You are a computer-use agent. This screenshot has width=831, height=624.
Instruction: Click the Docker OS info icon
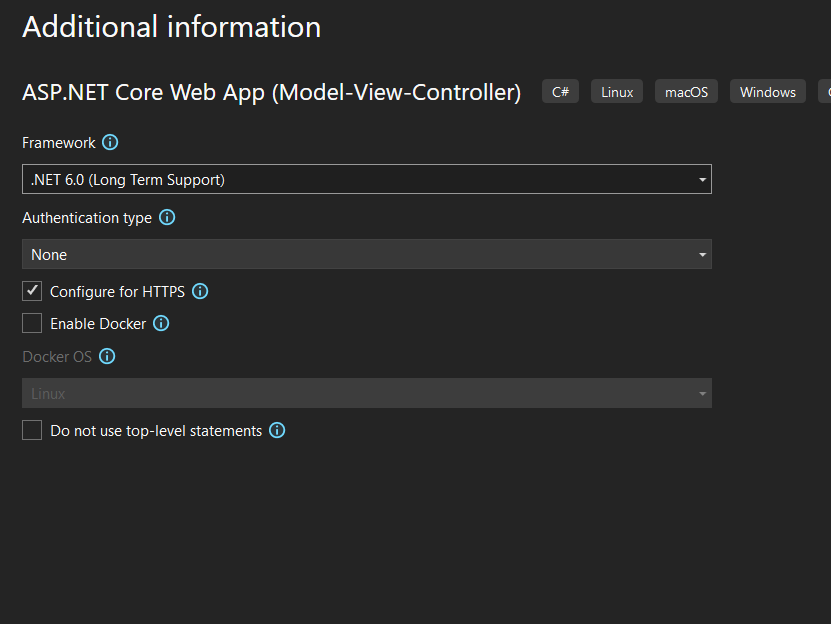point(107,356)
